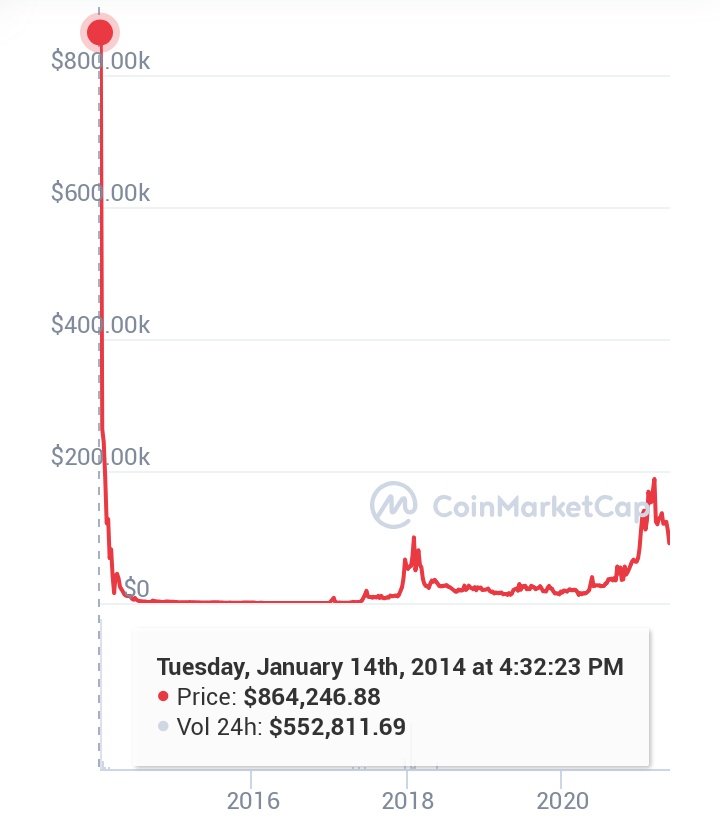Image resolution: width=720 pixels, height=821 pixels.
Task: Click the $800.00k y-axis label
Action: tap(100, 61)
